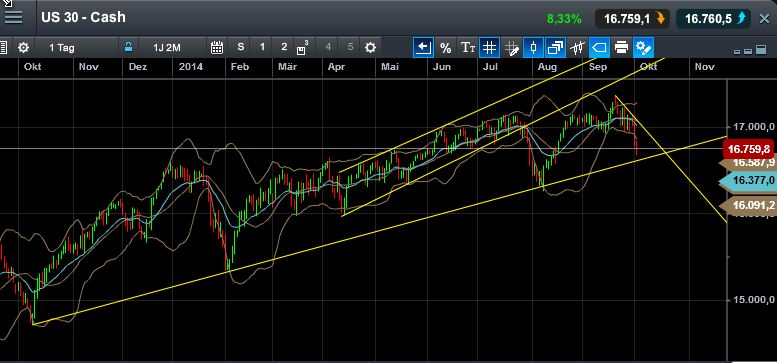
Task: Click the Aug time axis label
Action: pos(547,67)
